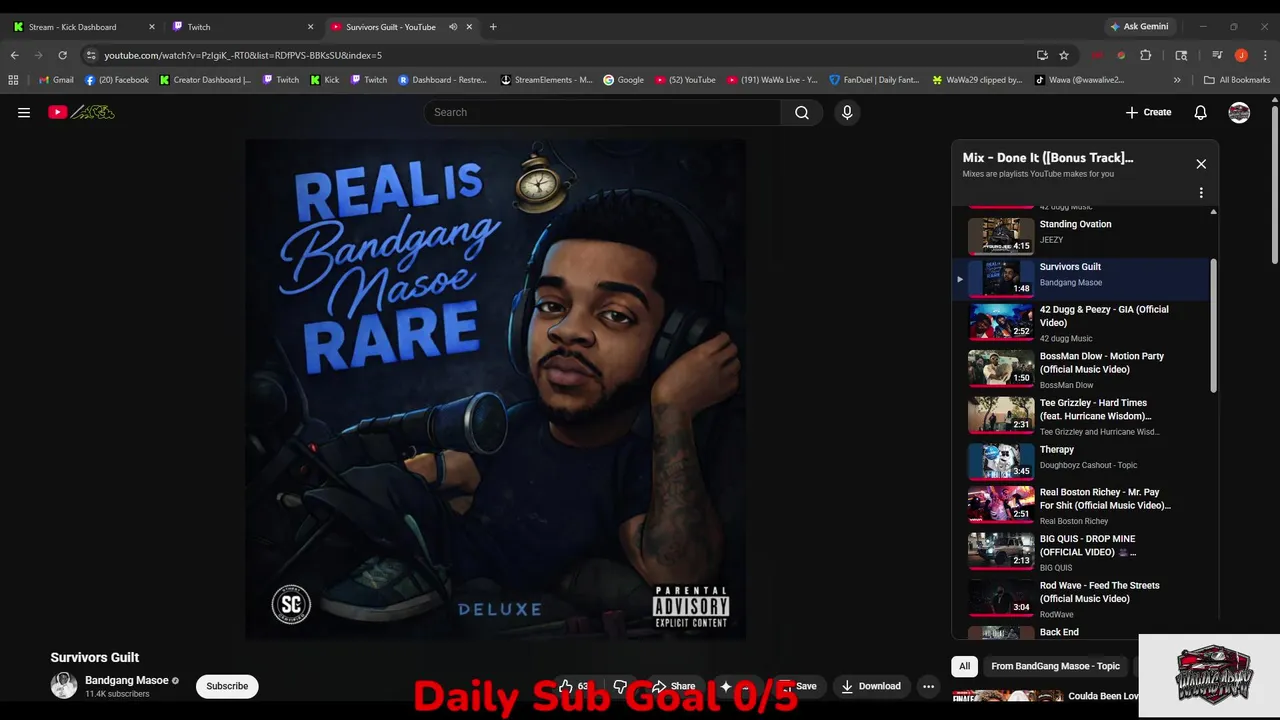Open YouTube notifications bell
Screen dimensions: 1280x720
click(1201, 112)
